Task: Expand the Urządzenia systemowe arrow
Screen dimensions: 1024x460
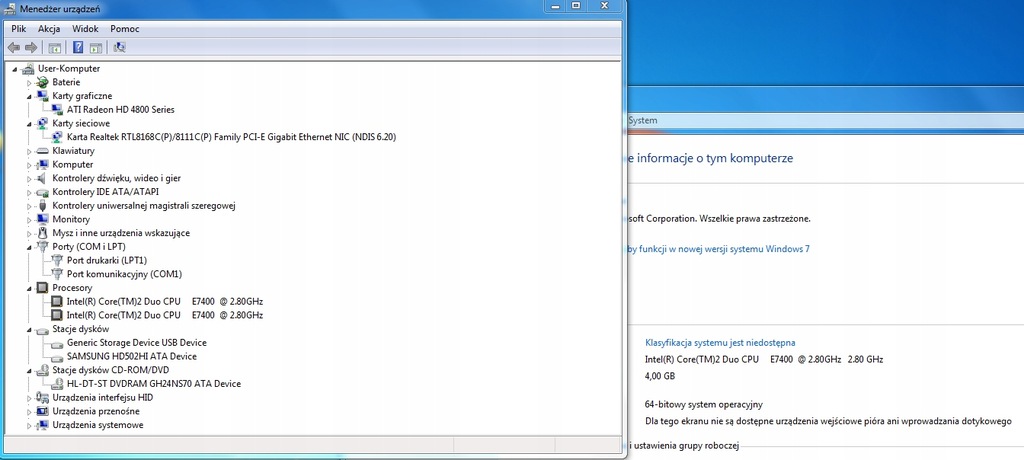Action: [x=29, y=426]
